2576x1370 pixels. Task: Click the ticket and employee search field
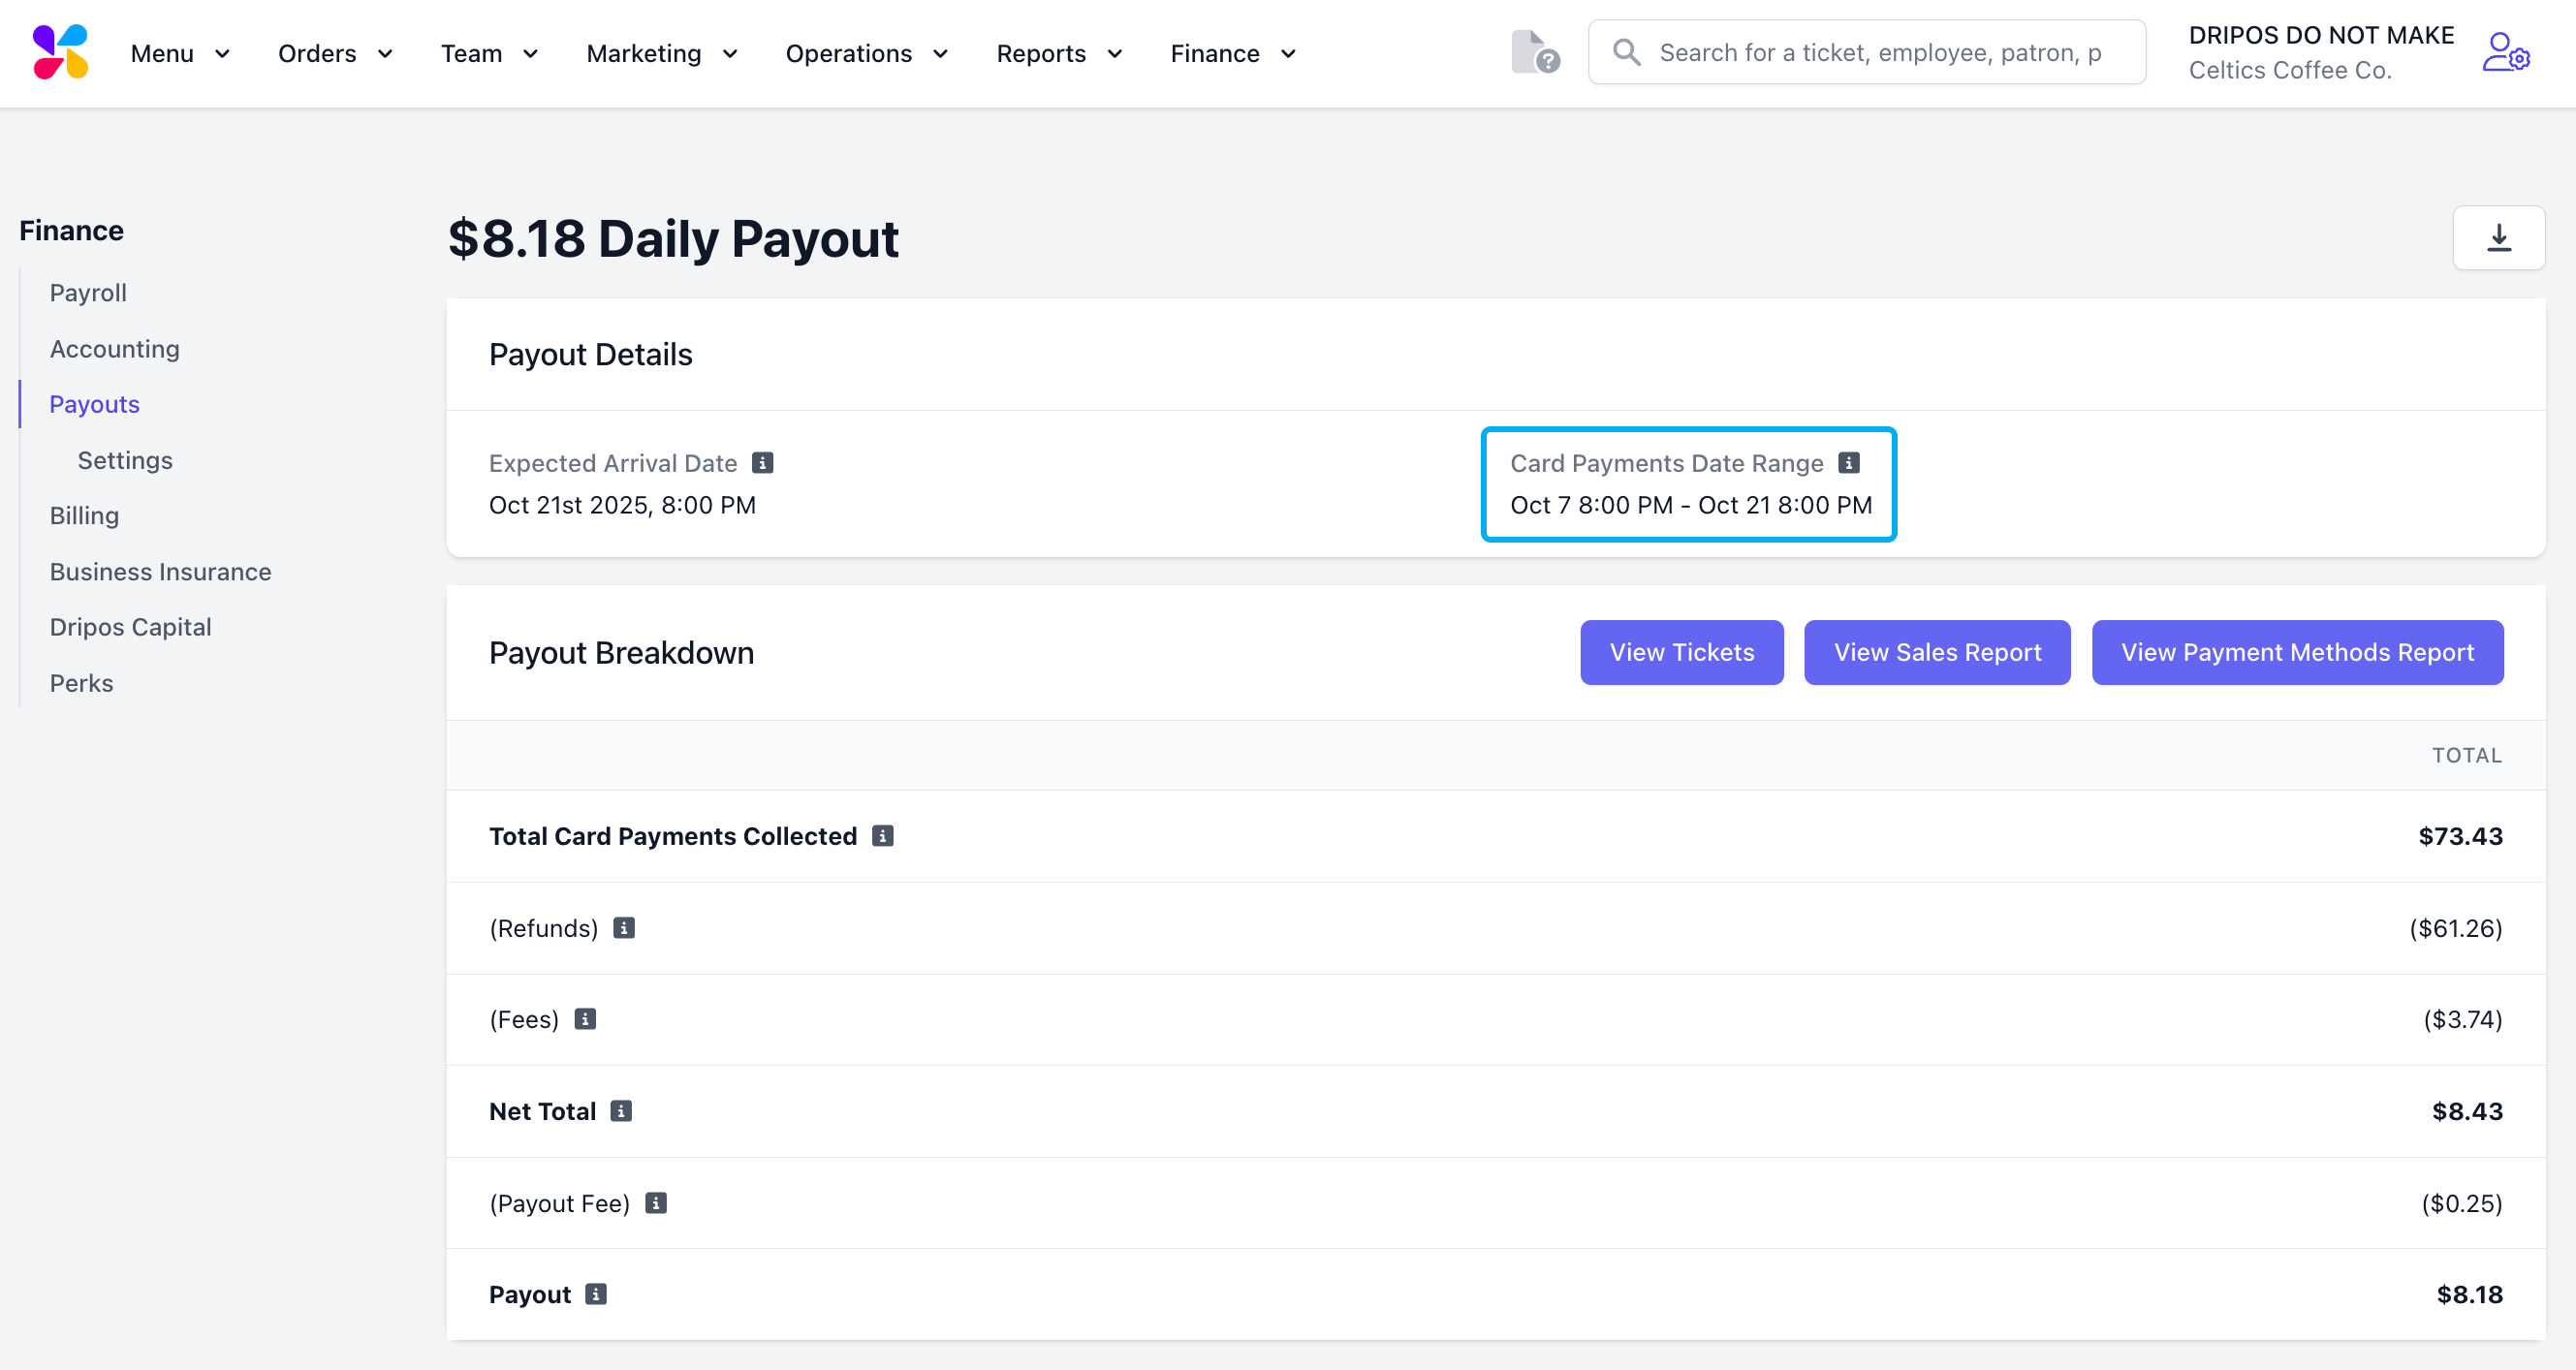coord(1880,52)
